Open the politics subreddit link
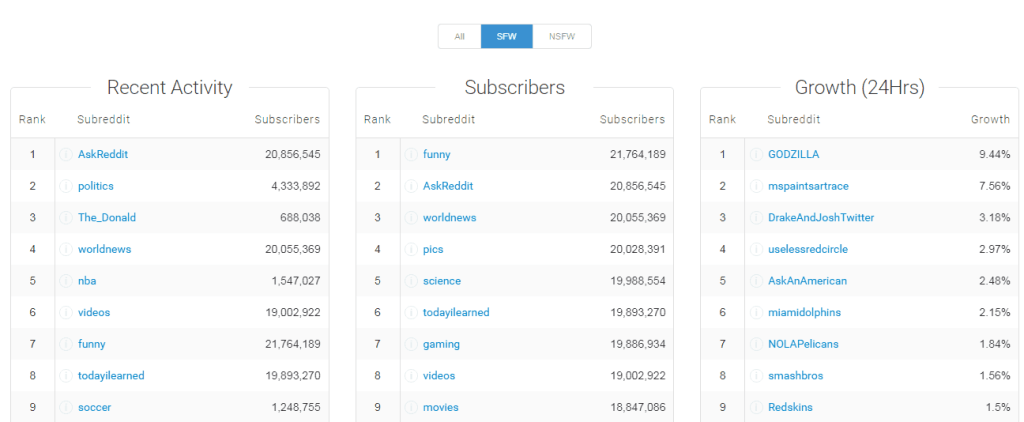 [96, 186]
